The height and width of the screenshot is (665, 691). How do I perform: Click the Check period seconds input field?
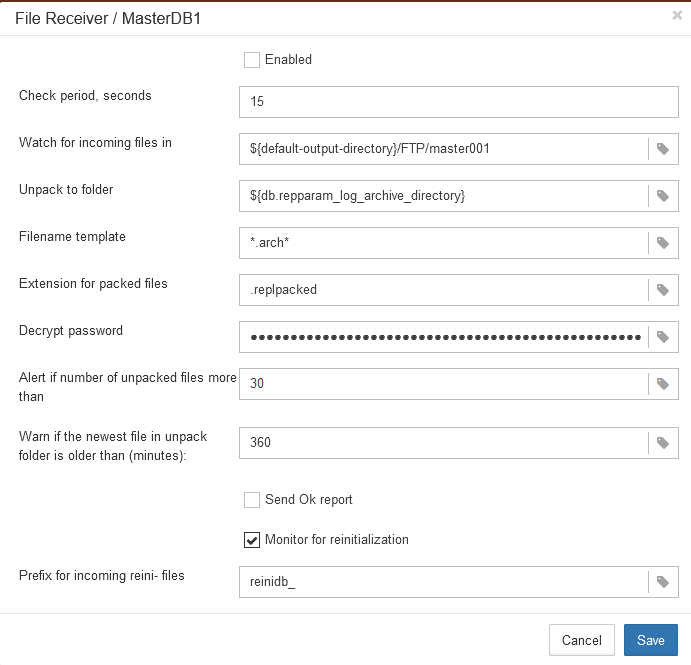[x=458, y=102]
